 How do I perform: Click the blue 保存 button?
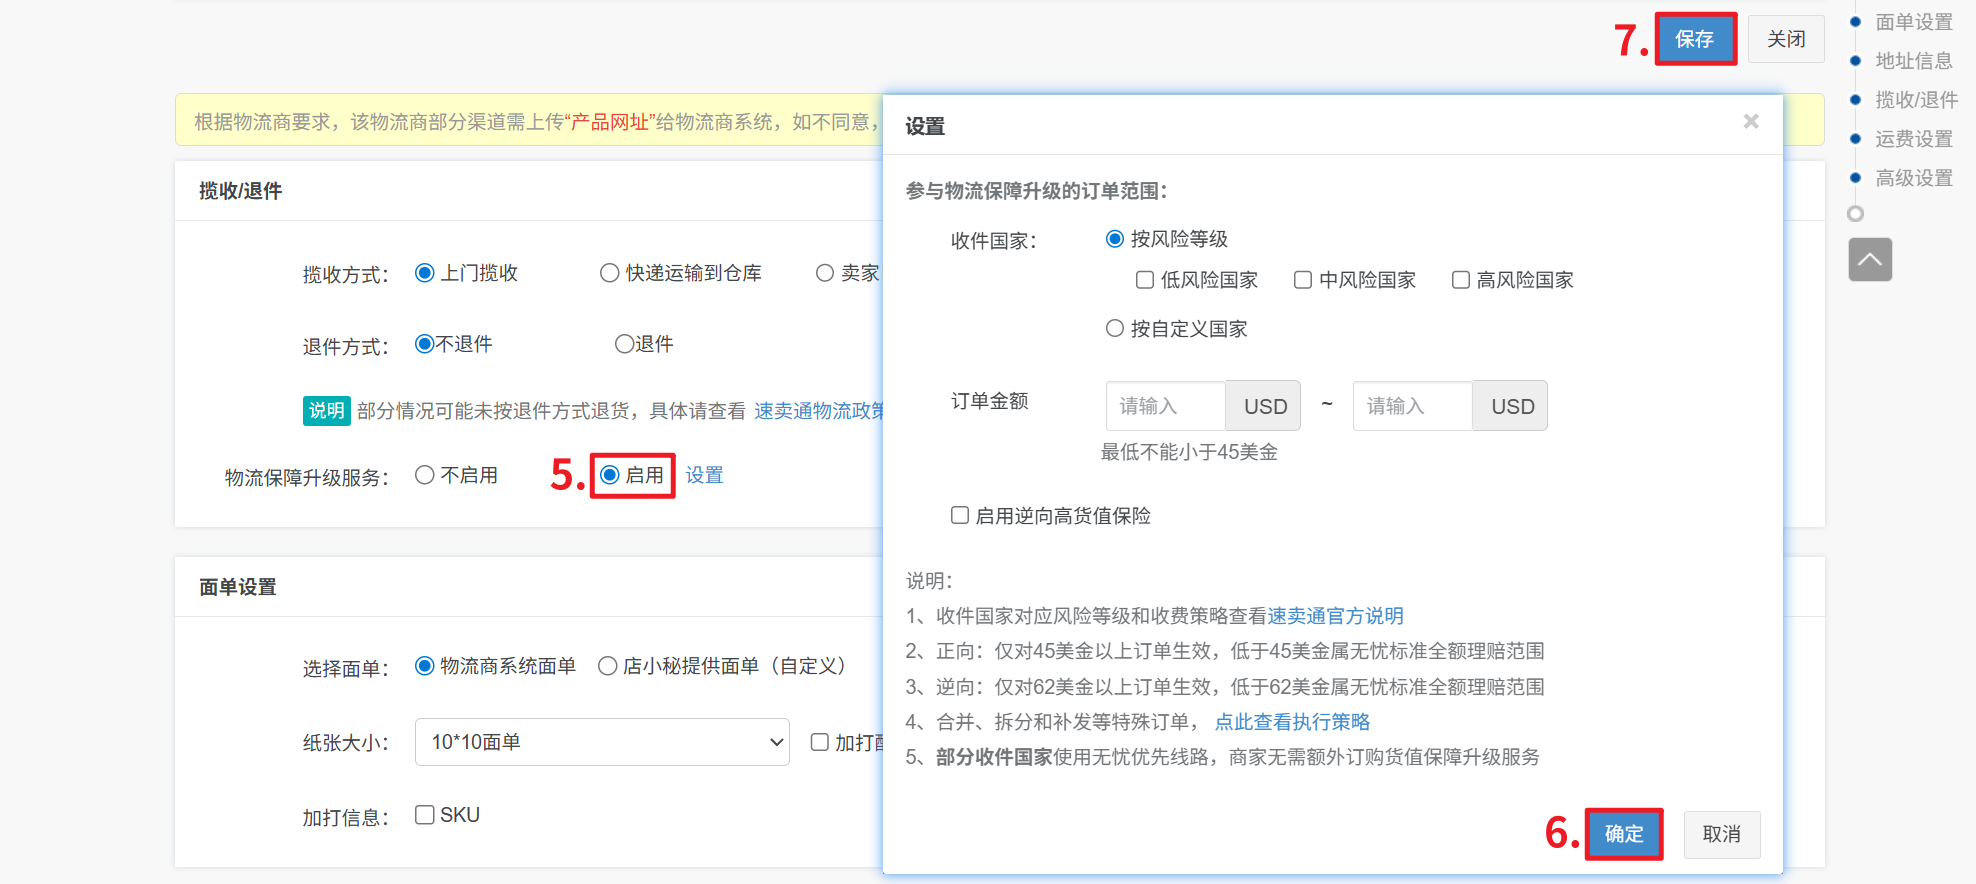click(1695, 39)
